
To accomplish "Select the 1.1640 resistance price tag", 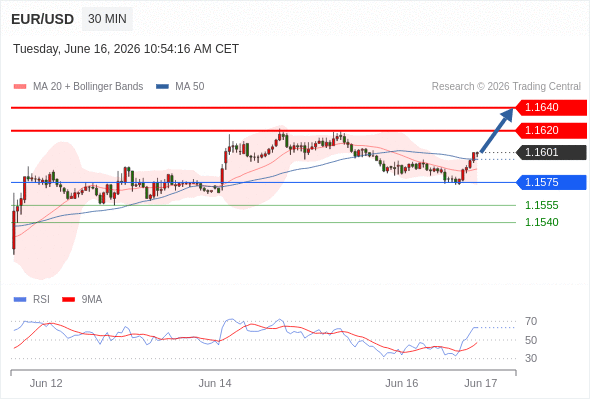I will [551, 108].
